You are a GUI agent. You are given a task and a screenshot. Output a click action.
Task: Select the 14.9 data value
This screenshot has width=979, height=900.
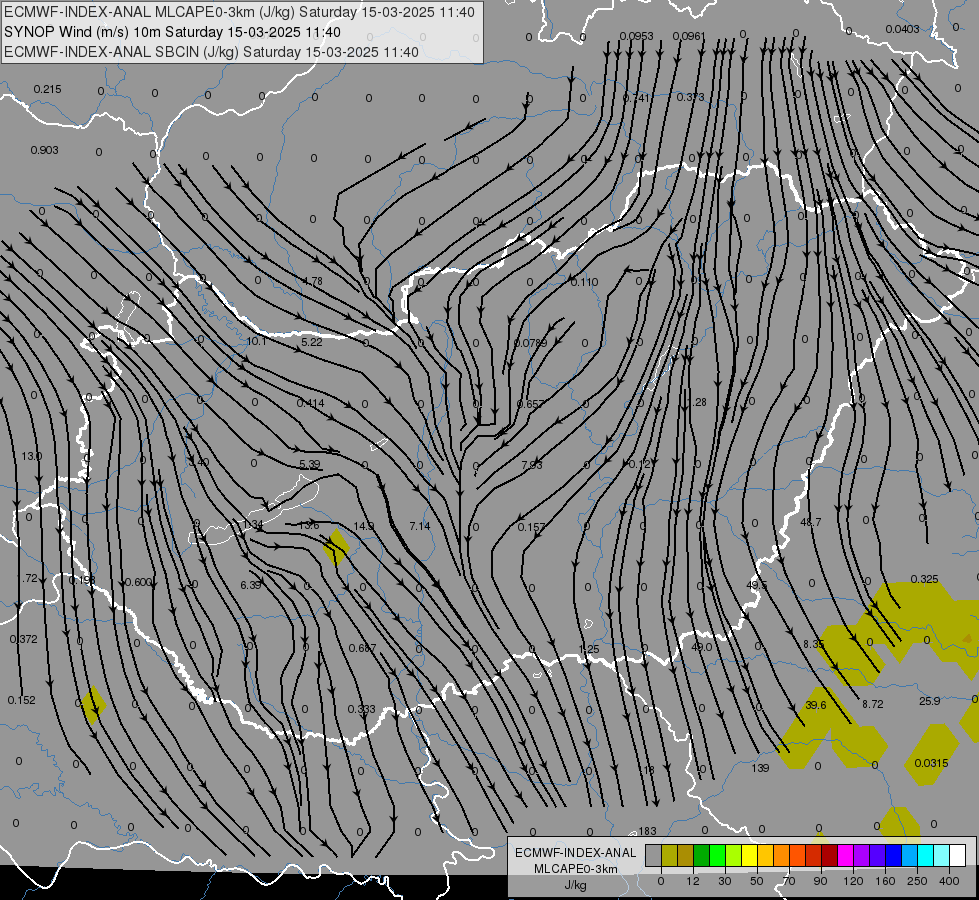tap(363, 527)
